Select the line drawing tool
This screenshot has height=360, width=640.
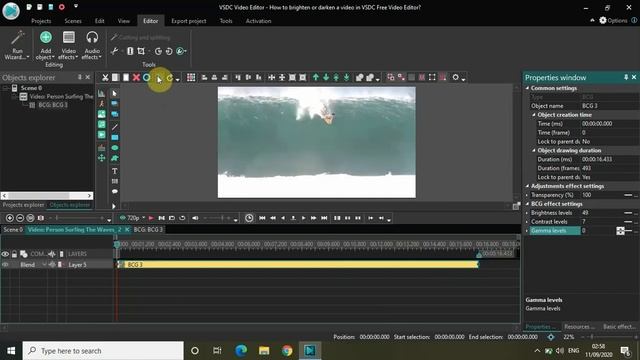coord(115,127)
